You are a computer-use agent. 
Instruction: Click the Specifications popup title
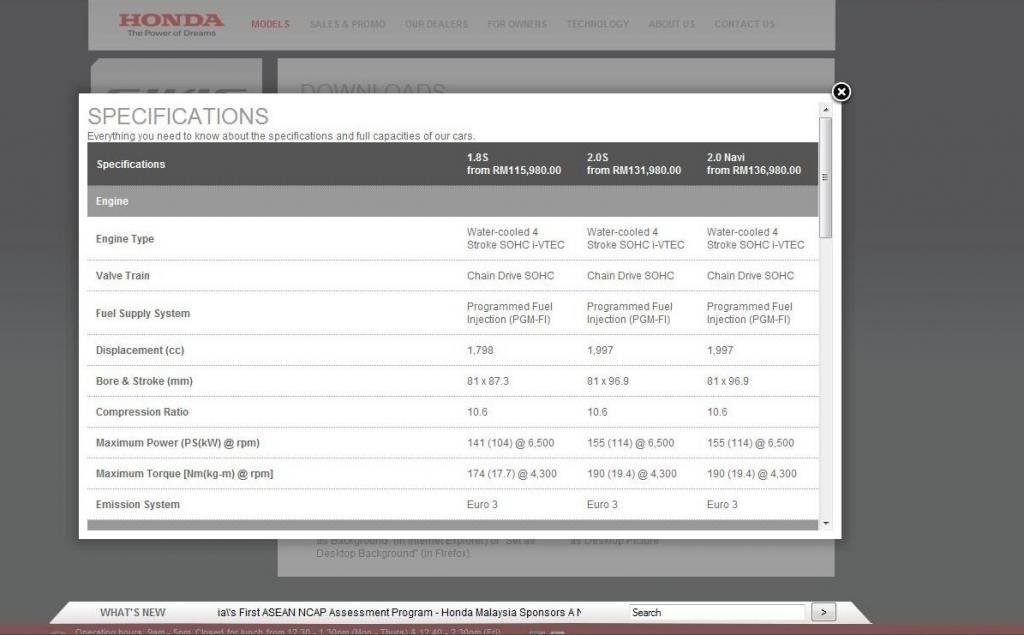pos(178,116)
